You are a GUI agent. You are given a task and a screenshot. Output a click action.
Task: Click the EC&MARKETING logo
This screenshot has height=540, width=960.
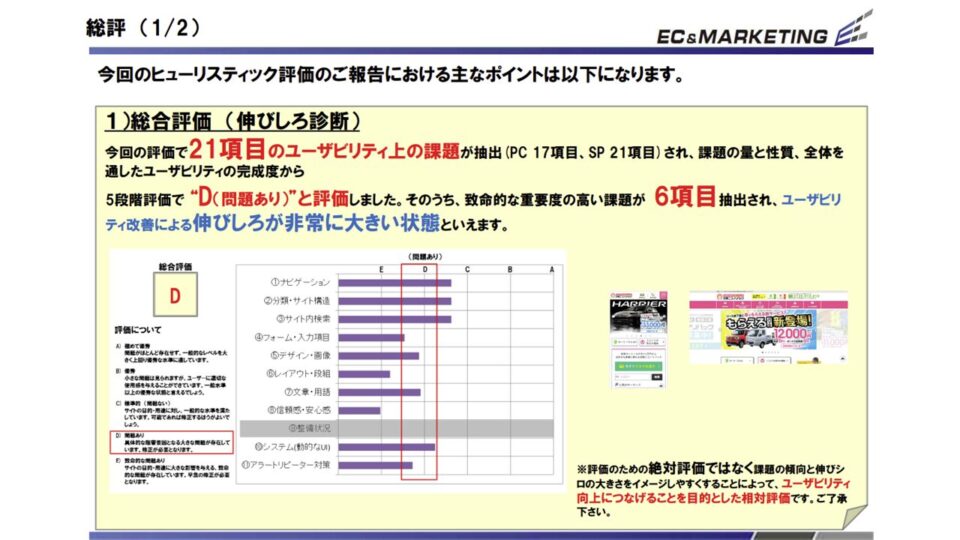pyautogui.click(x=764, y=29)
